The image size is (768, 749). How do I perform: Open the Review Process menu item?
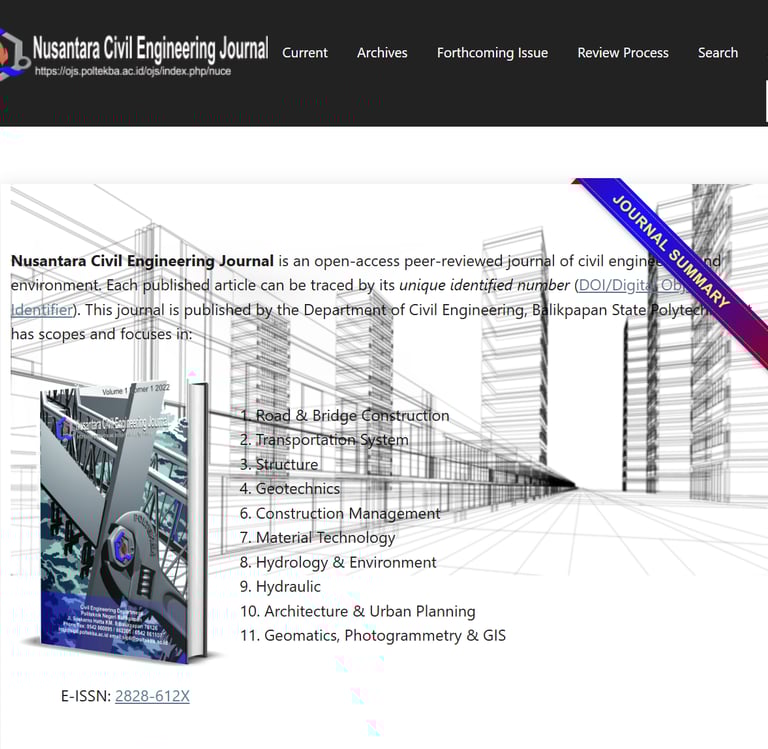click(x=623, y=53)
